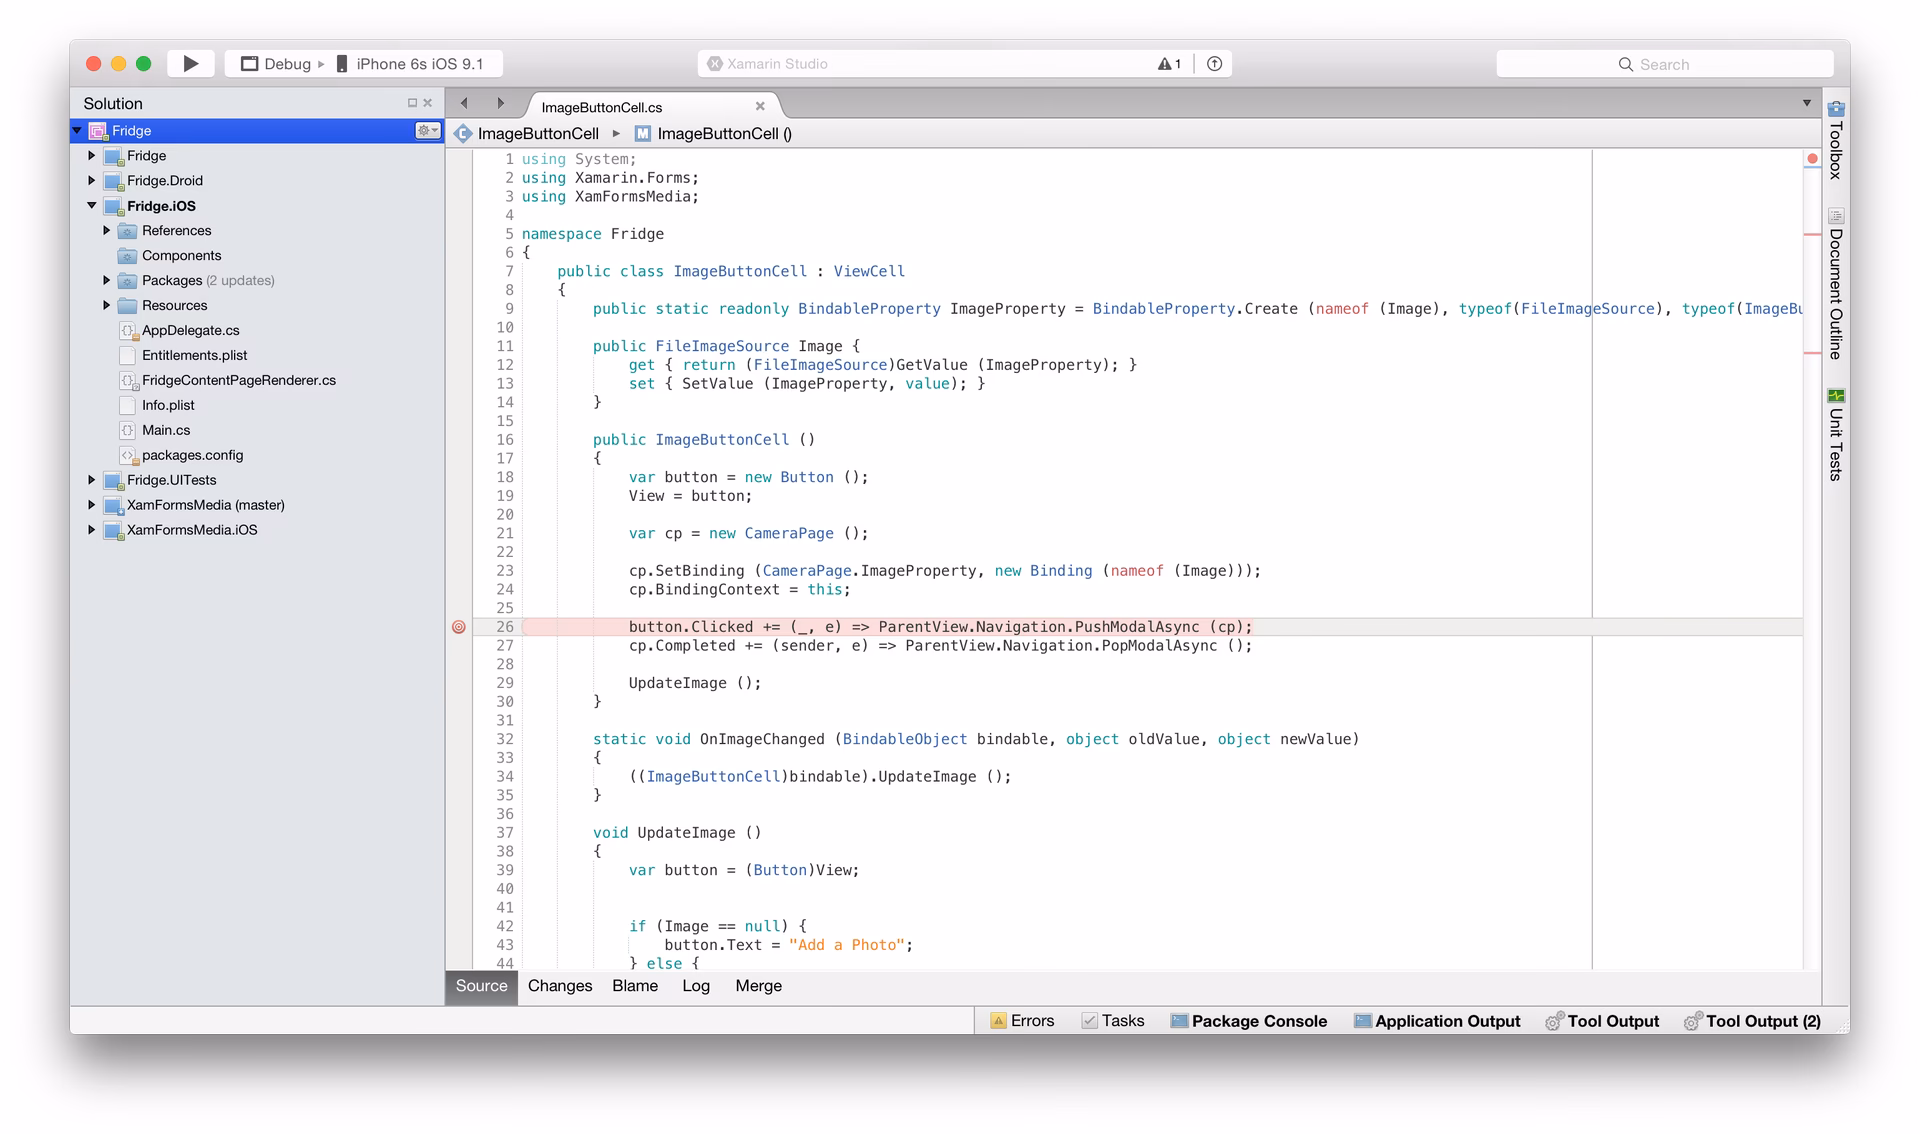This screenshot has width=1920, height=1134.
Task: Click the warning indicator in the status bar
Action: (x=1168, y=63)
